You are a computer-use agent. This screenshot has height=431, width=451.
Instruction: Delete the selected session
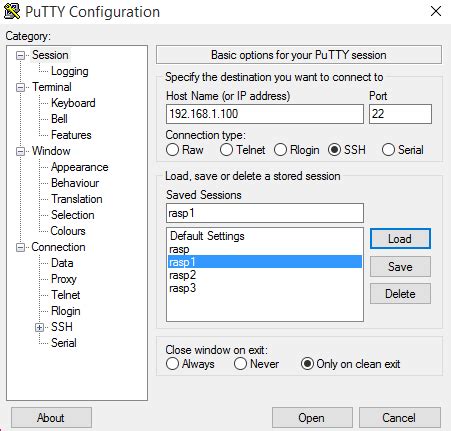coord(400,294)
